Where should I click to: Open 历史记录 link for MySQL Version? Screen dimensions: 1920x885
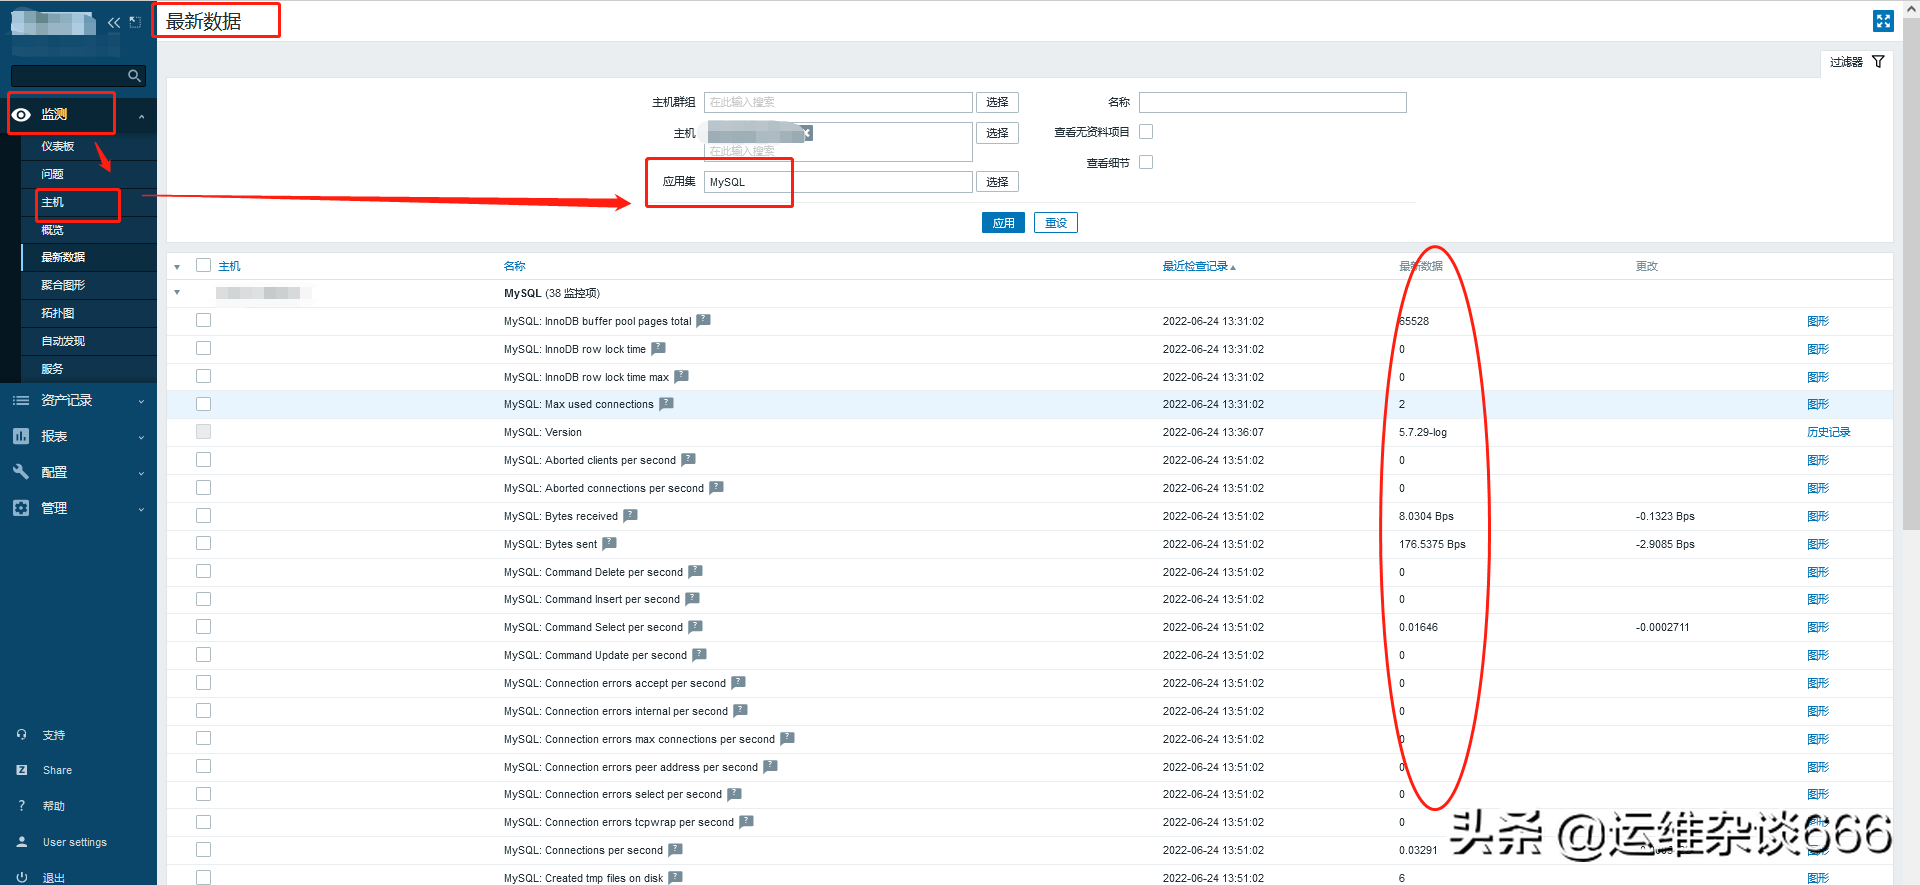click(x=1829, y=432)
